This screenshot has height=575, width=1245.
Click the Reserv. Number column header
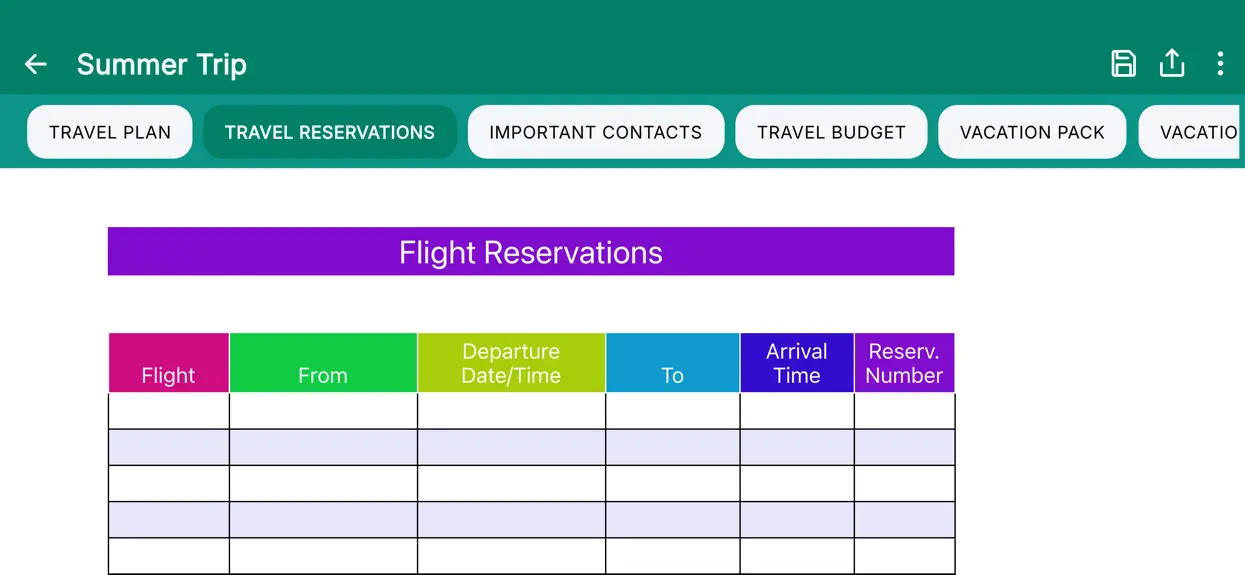pos(905,363)
